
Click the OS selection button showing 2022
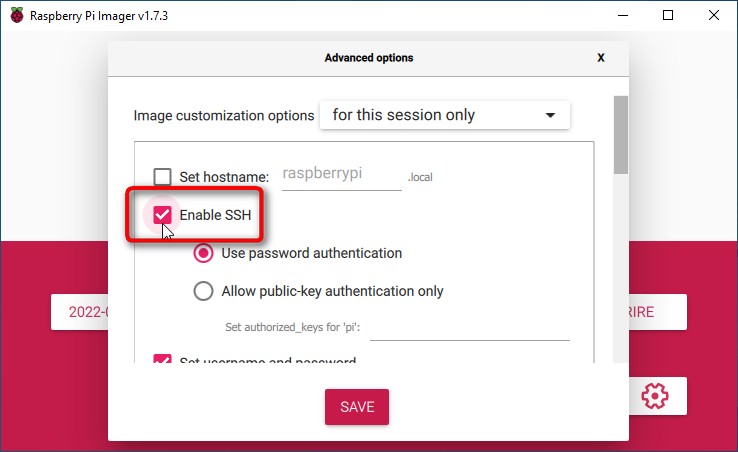[x=80, y=312]
